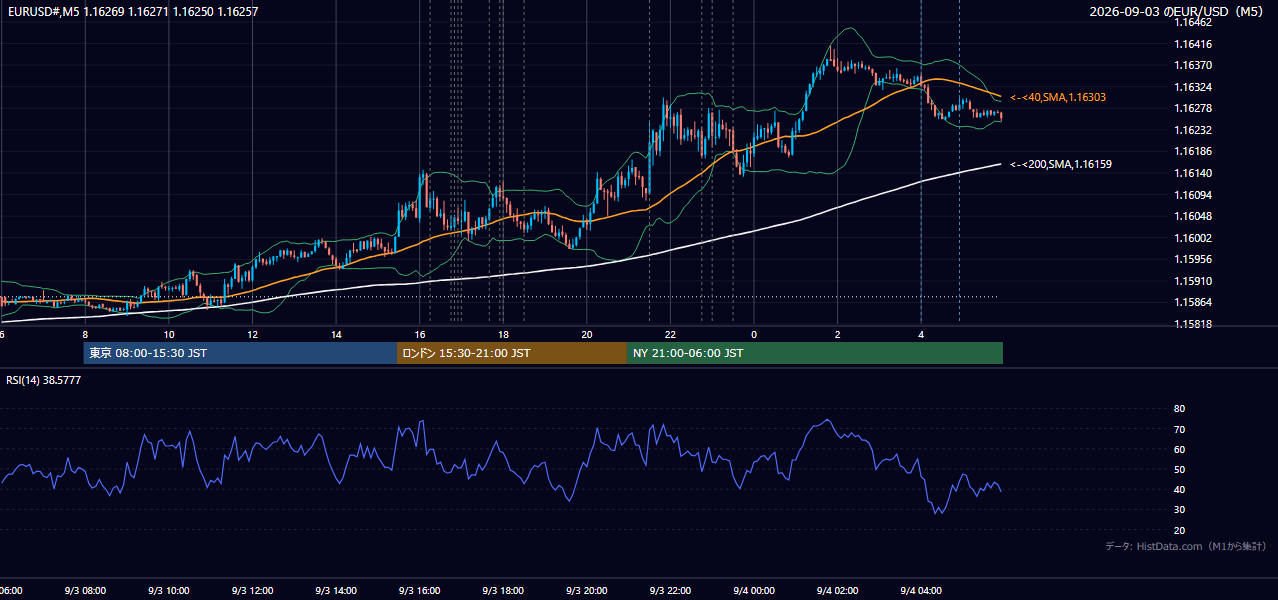Click price scale value 1.15910
Image resolution: width=1278 pixels, height=600 pixels.
tap(1194, 281)
